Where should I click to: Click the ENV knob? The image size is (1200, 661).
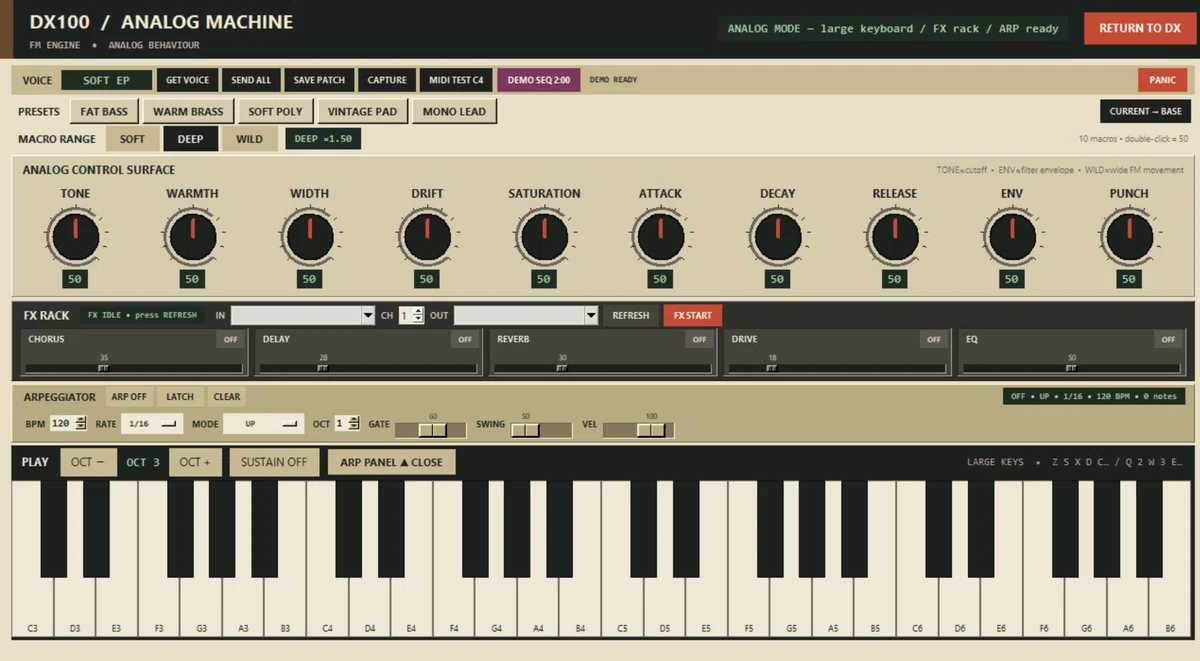(x=1011, y=237)
